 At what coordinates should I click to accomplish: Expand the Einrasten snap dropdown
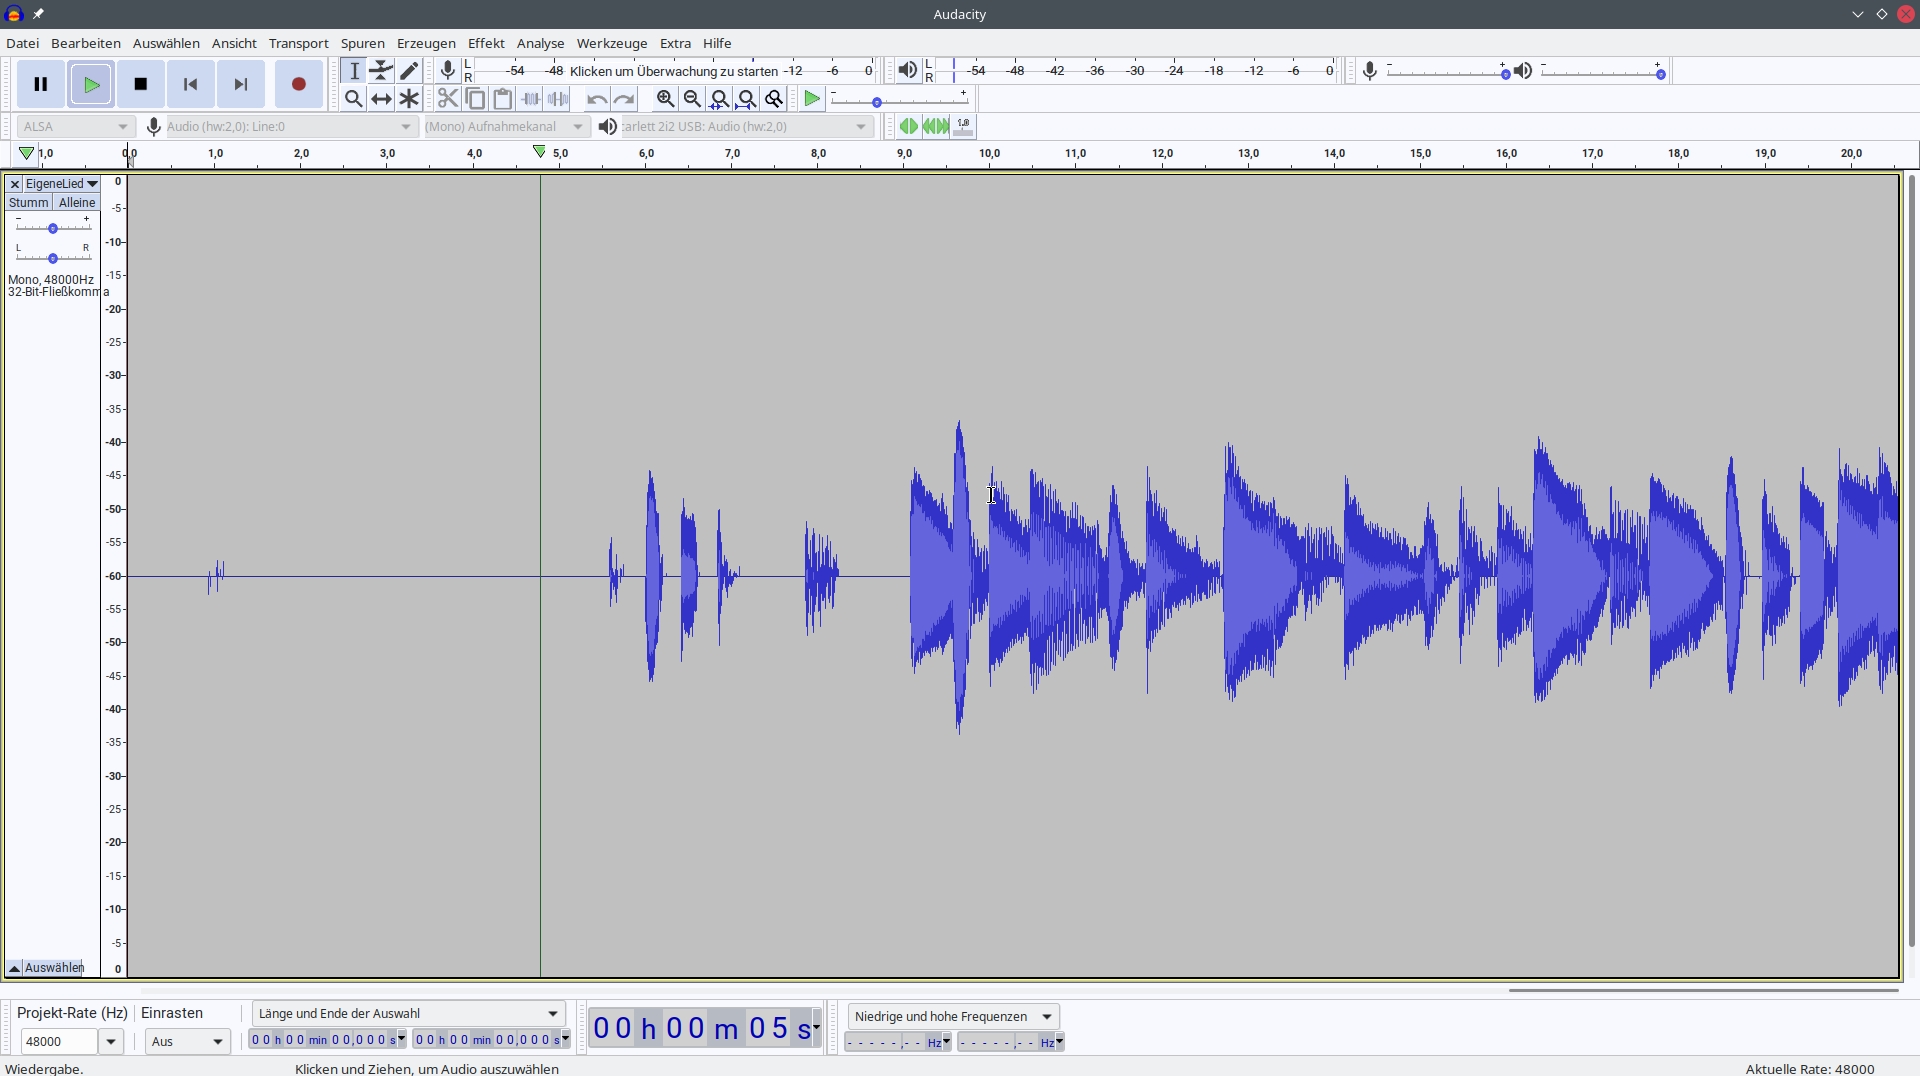[188, 1041]
